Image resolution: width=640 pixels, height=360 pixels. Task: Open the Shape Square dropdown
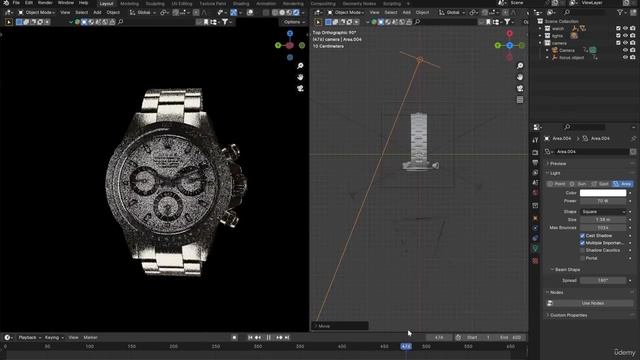(603, 212)
